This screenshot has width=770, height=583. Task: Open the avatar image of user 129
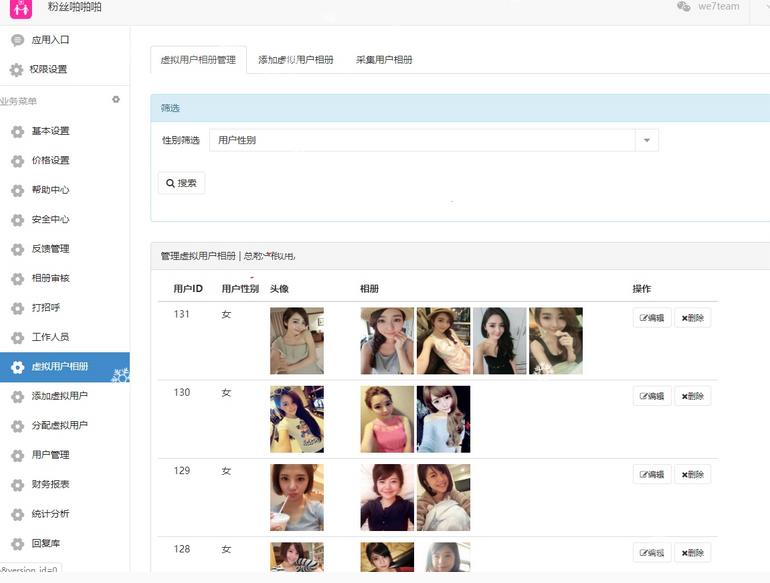click(297, 498)
